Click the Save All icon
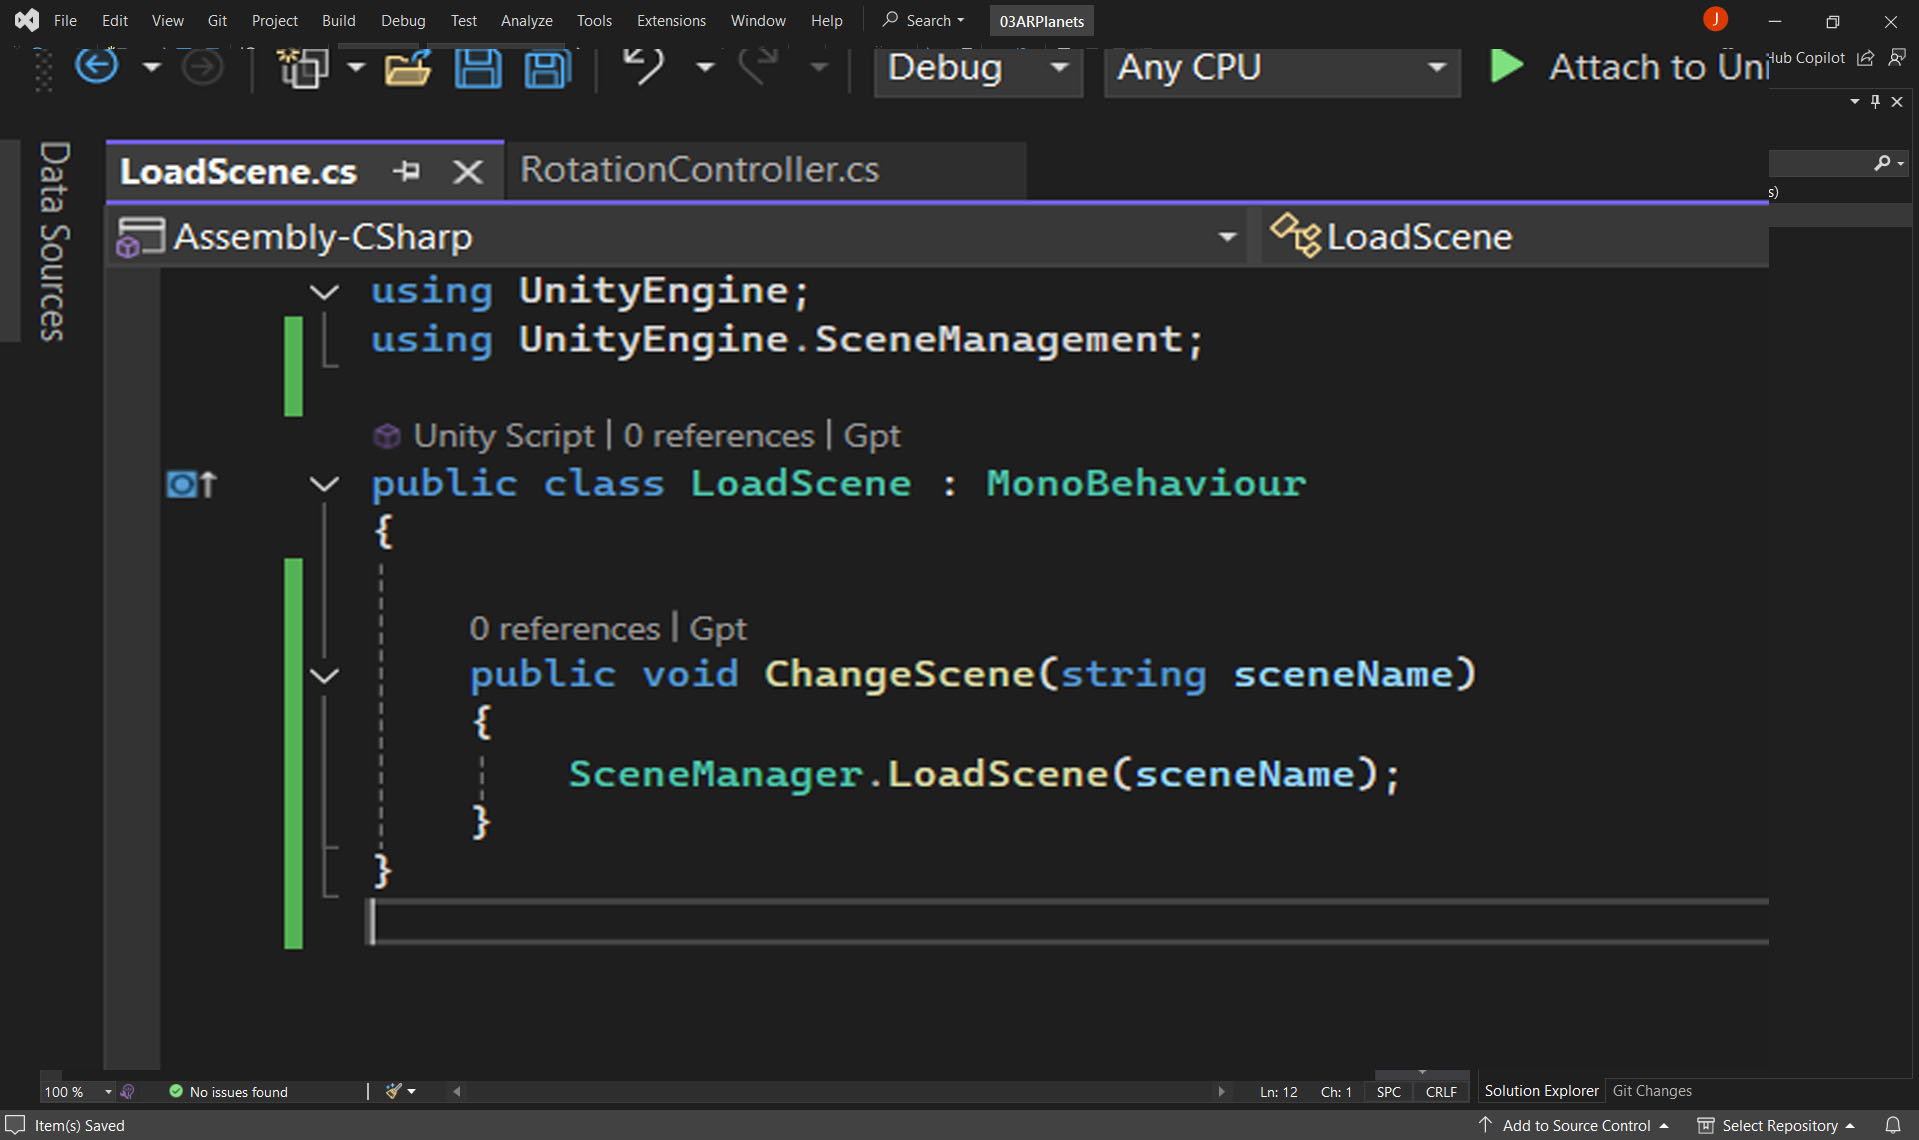Viewport: 1919px width, 1140px height. (x=547, y=69)
